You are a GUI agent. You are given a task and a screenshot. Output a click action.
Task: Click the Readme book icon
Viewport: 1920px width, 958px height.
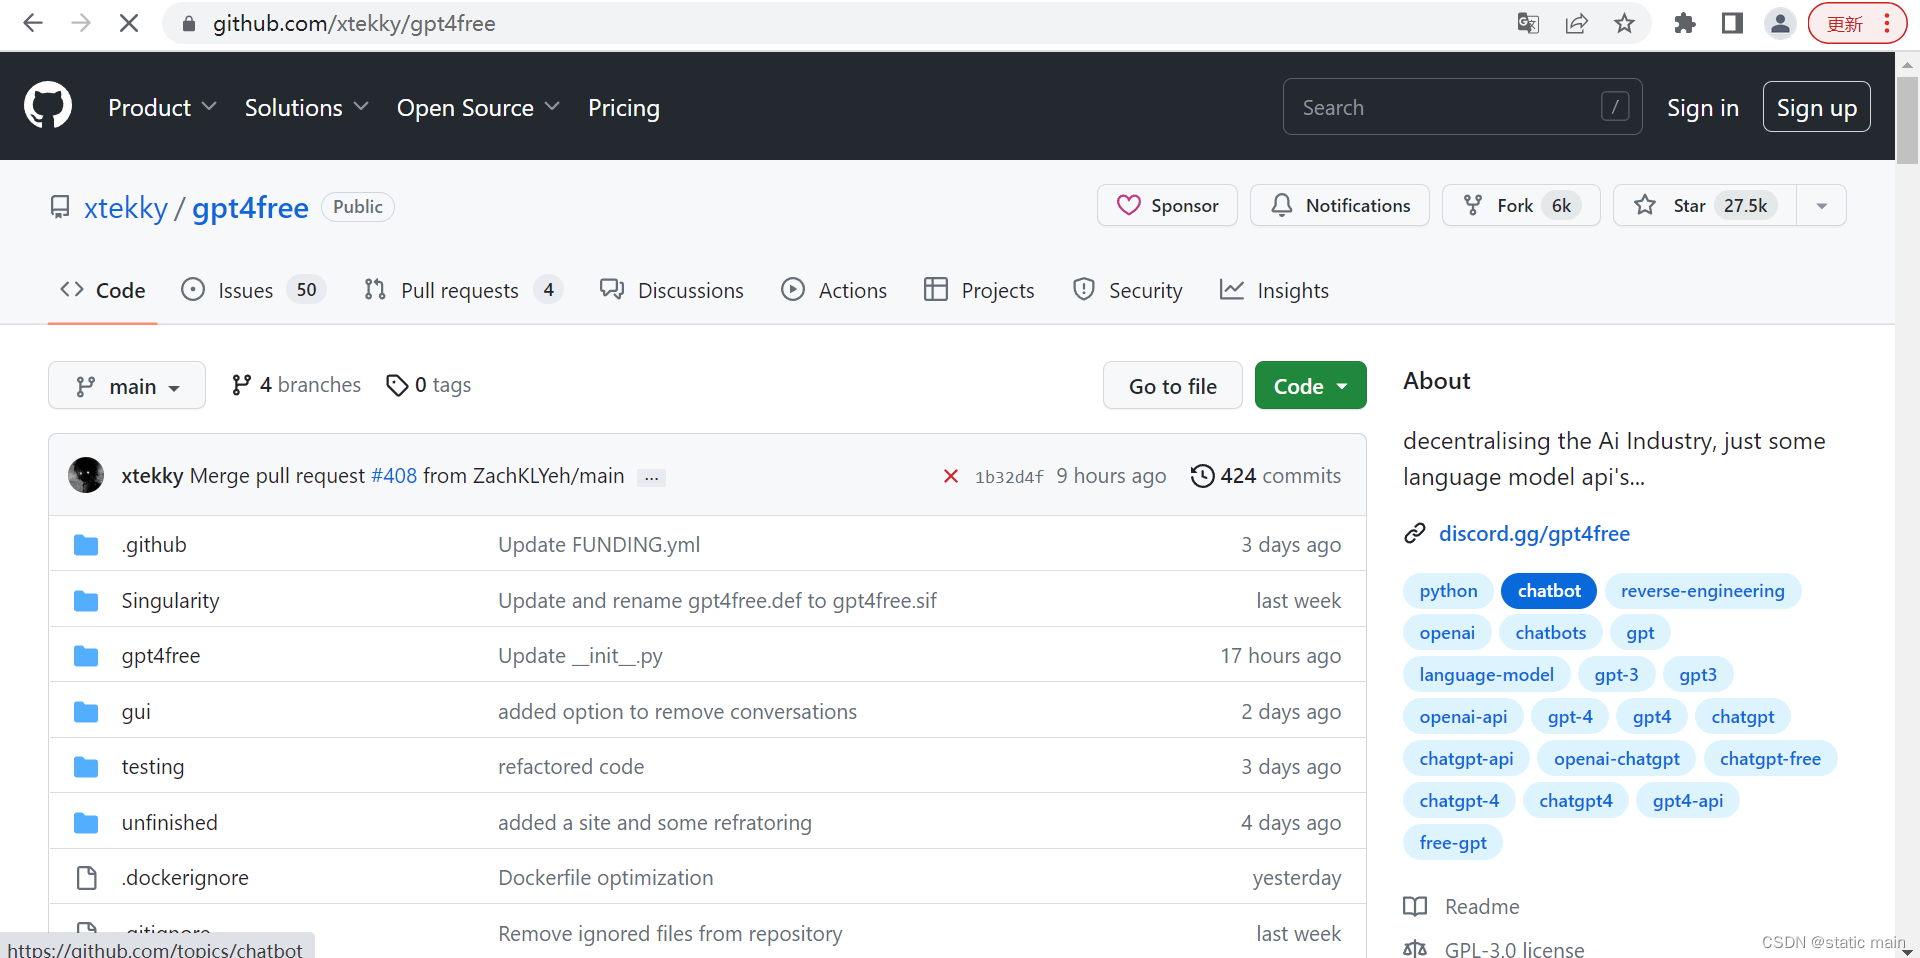[1415, 906]
